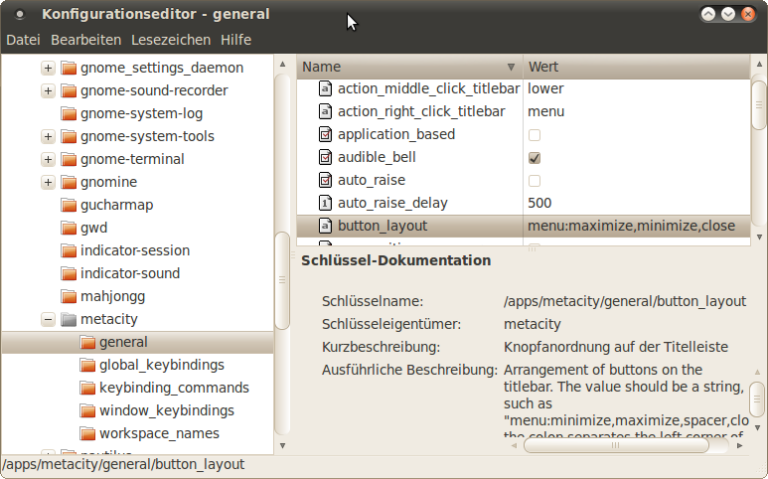Screen dimensions: 768x479
Task: Enable the application_based checkbox
Action: pyautogui.click(x=534, y=135)
